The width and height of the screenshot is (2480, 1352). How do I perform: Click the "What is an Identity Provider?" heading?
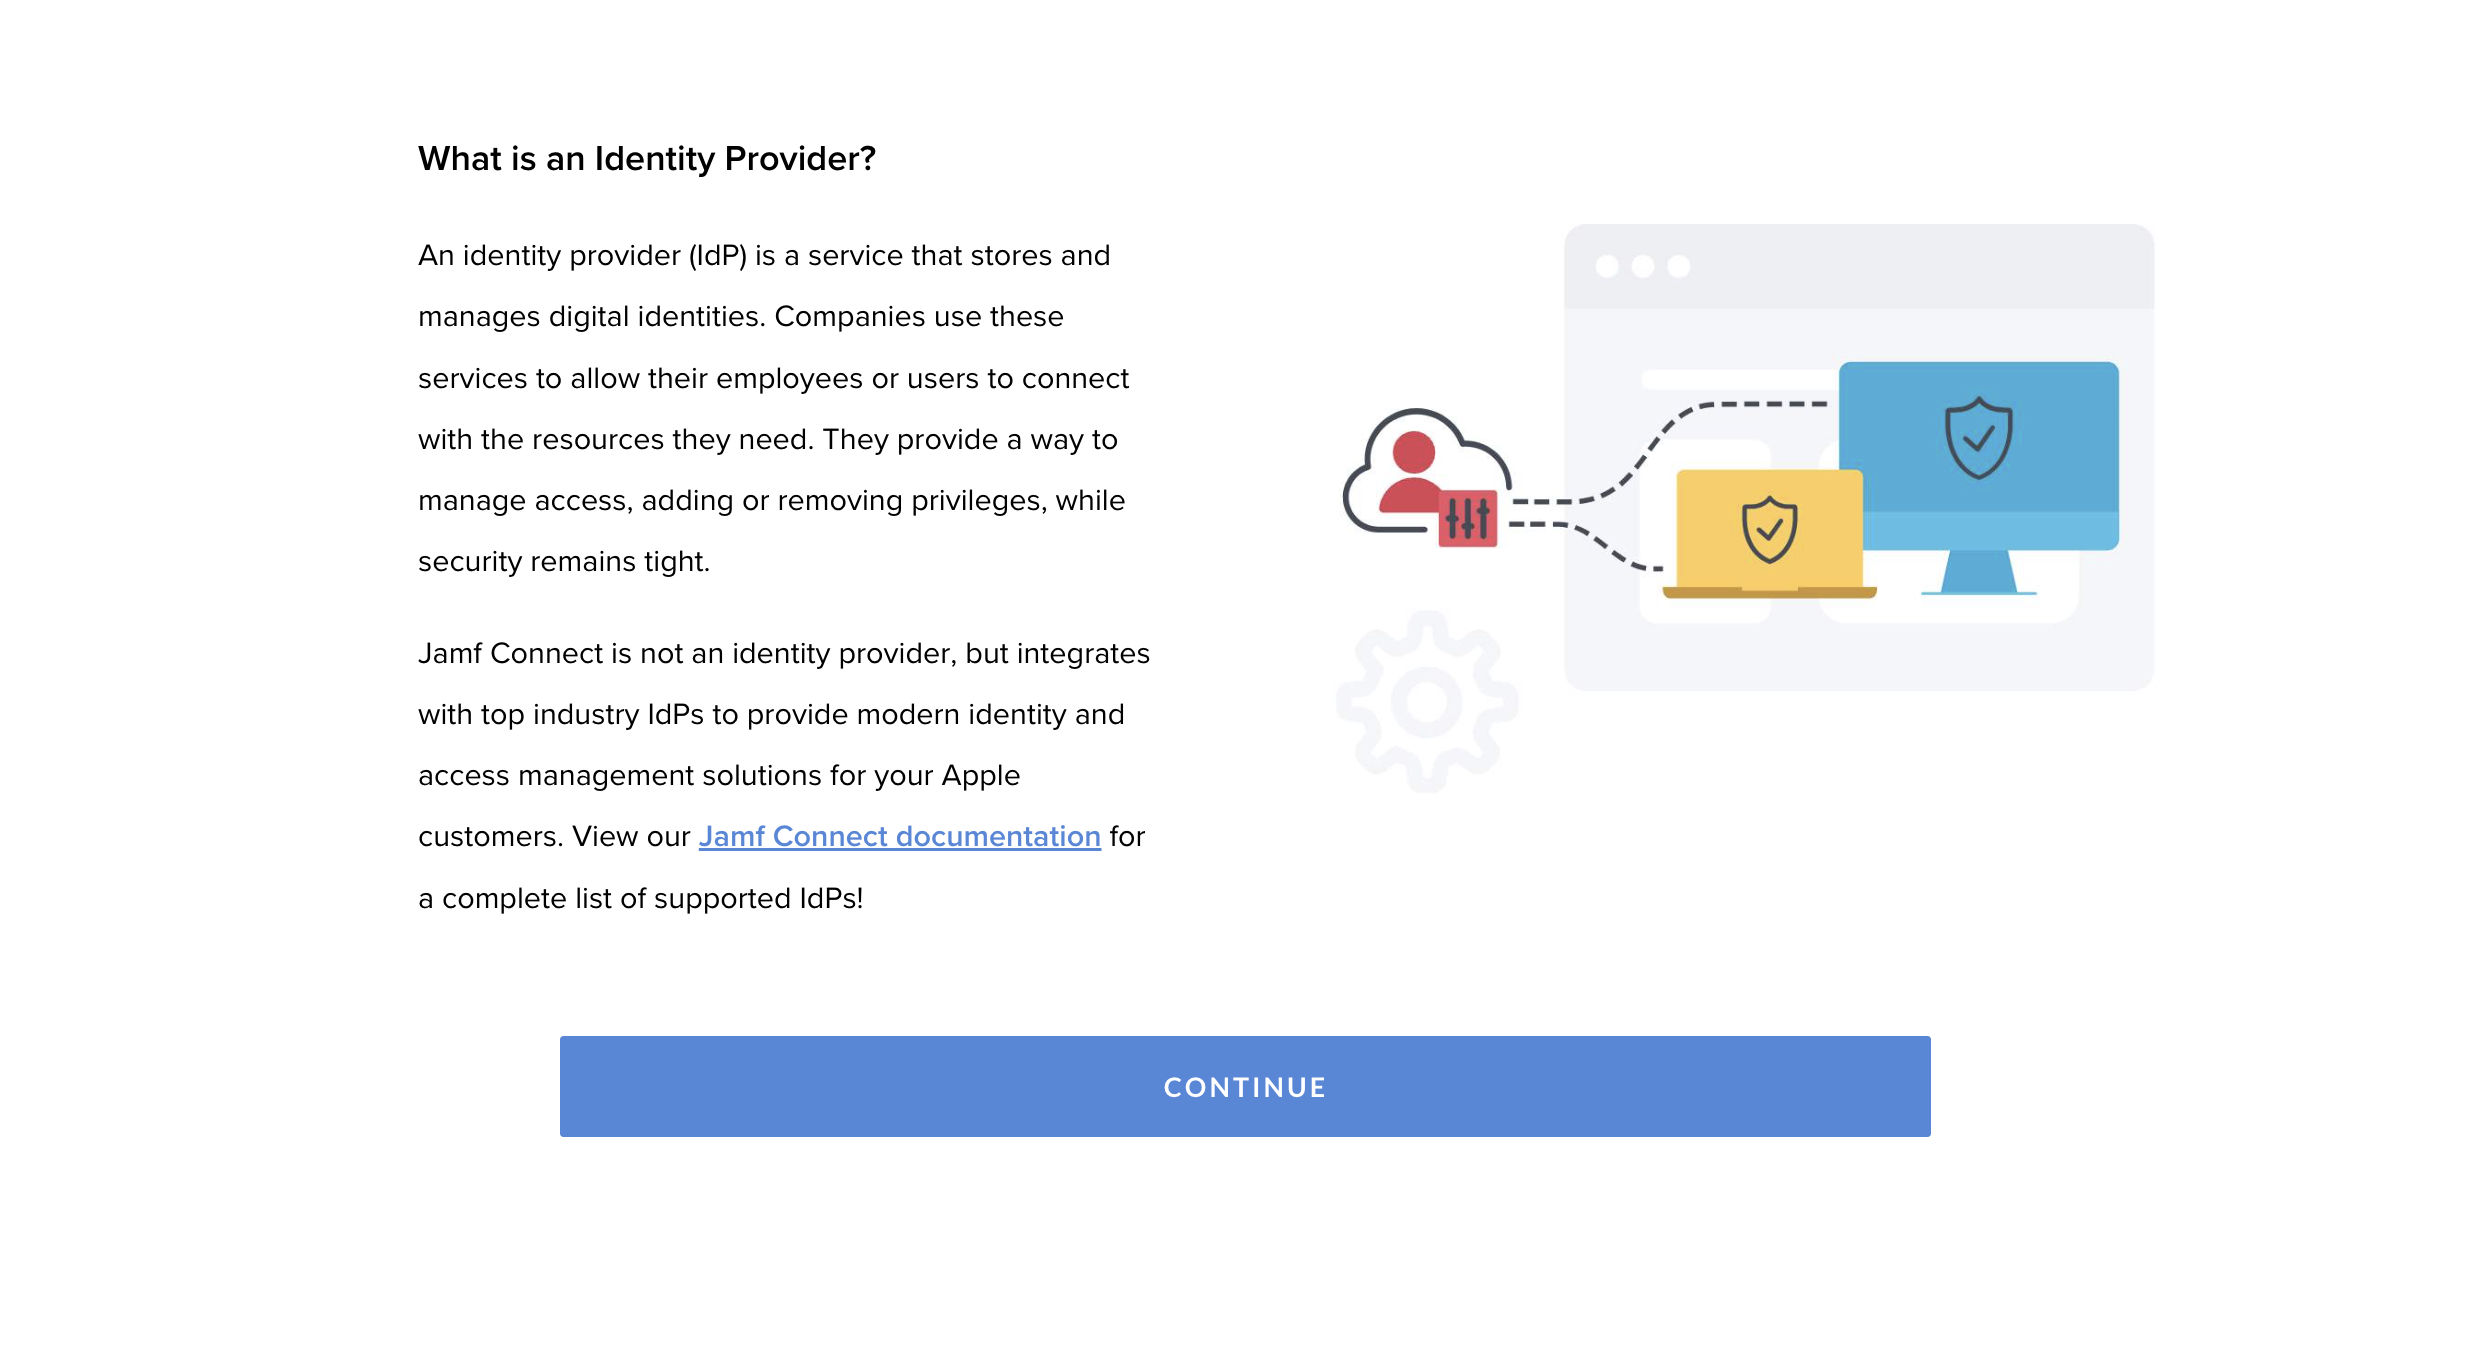click(x=647, y=159)
